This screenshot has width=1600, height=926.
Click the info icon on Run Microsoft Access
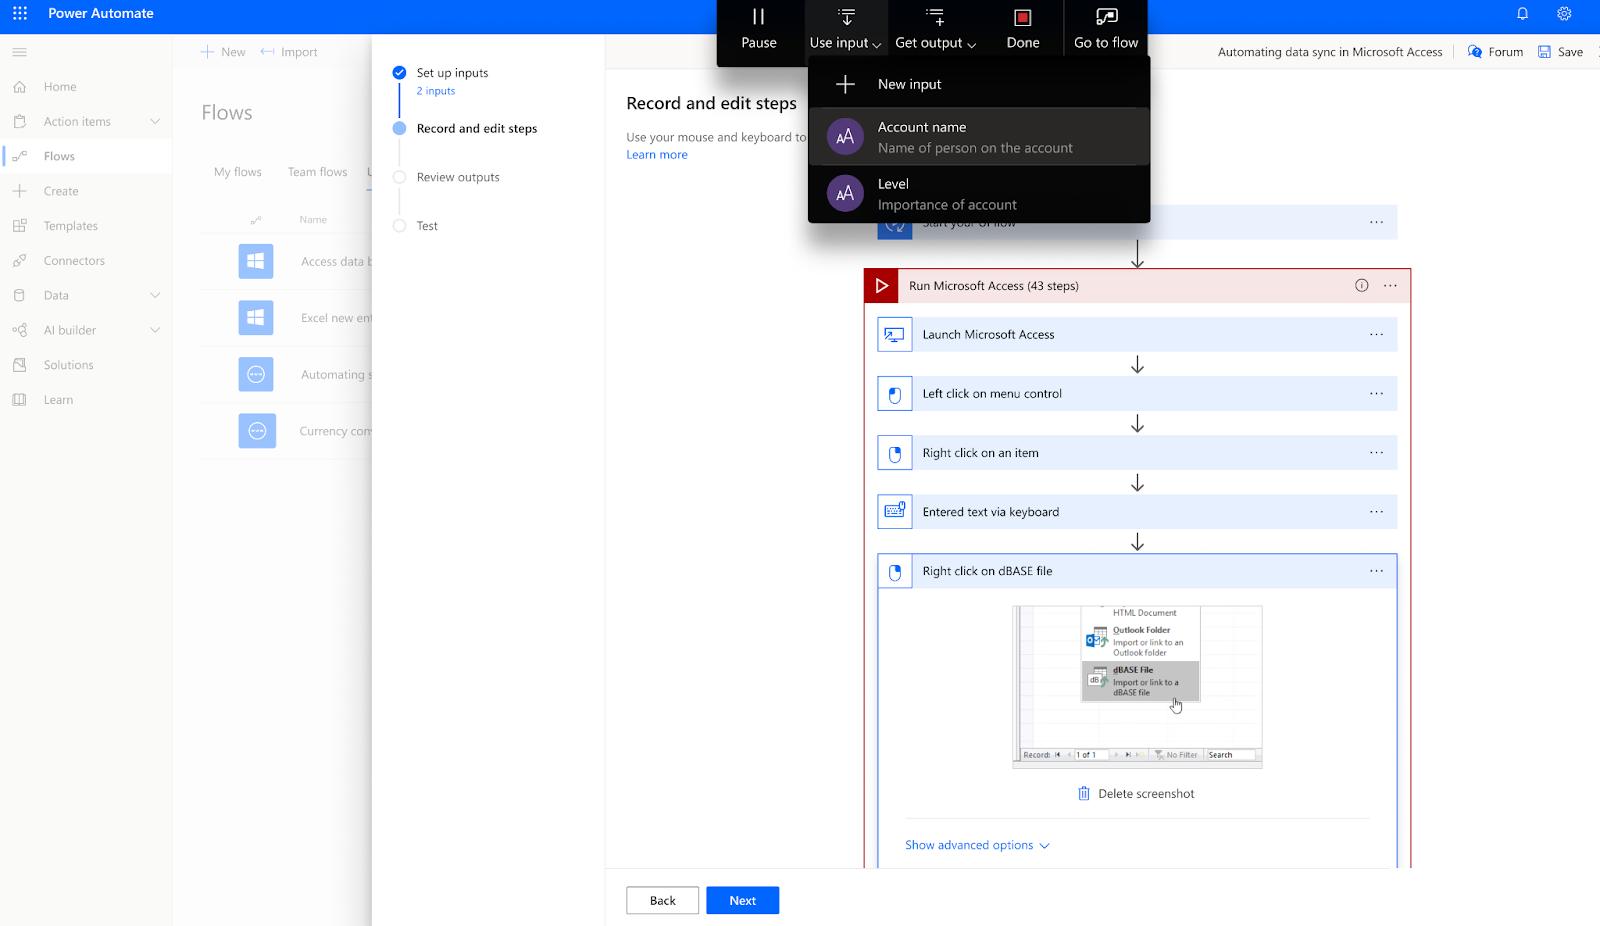point(1361,286)
